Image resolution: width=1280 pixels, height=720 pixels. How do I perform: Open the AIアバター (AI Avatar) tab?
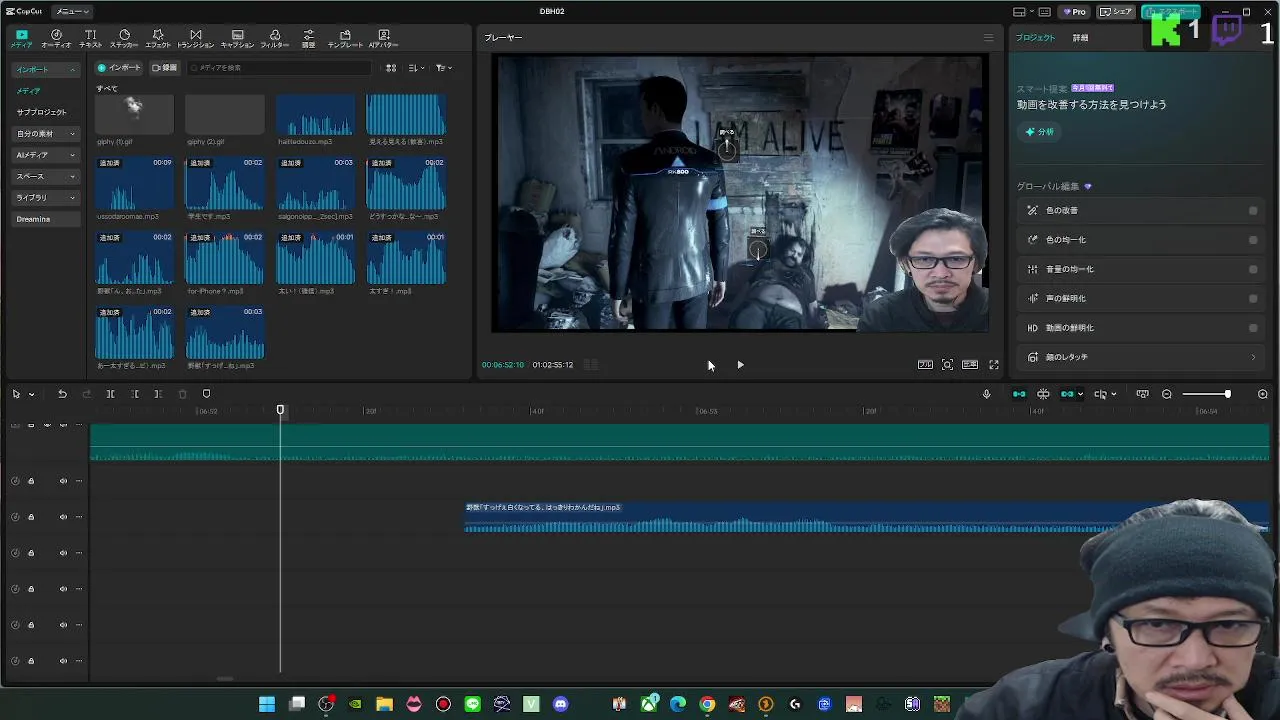[383, 39]
